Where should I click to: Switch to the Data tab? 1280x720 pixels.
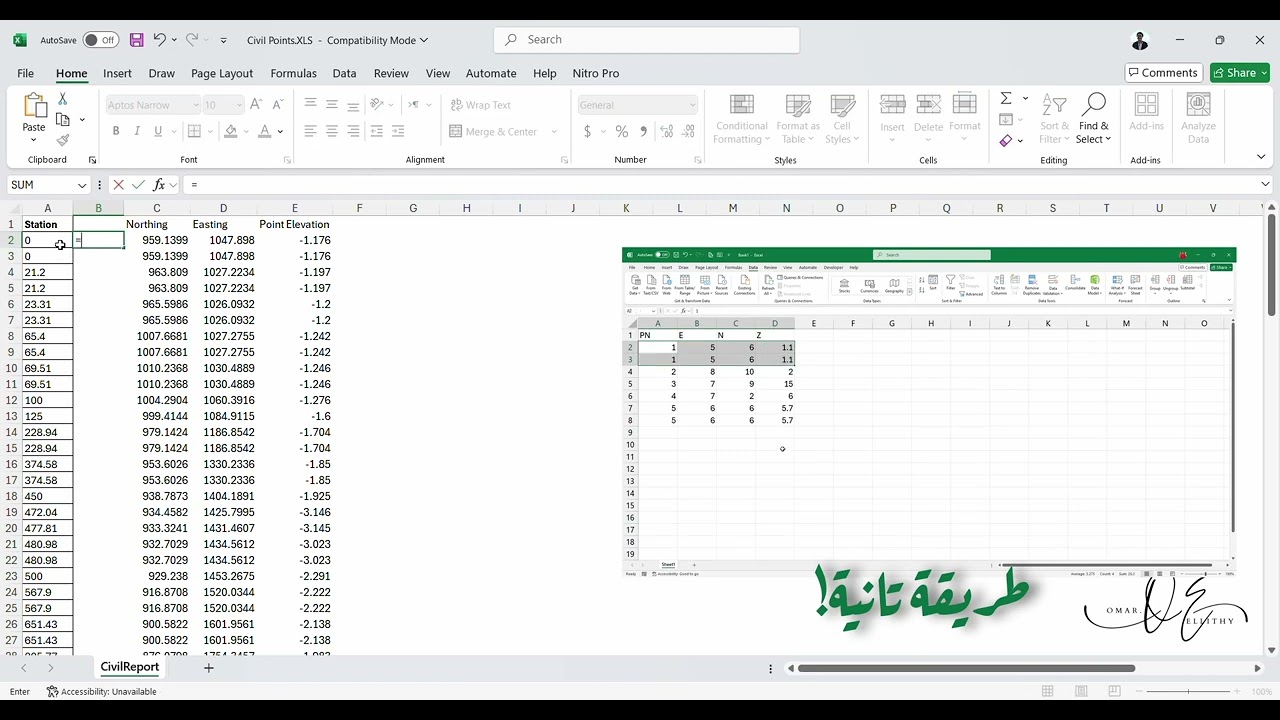[344, 73]
